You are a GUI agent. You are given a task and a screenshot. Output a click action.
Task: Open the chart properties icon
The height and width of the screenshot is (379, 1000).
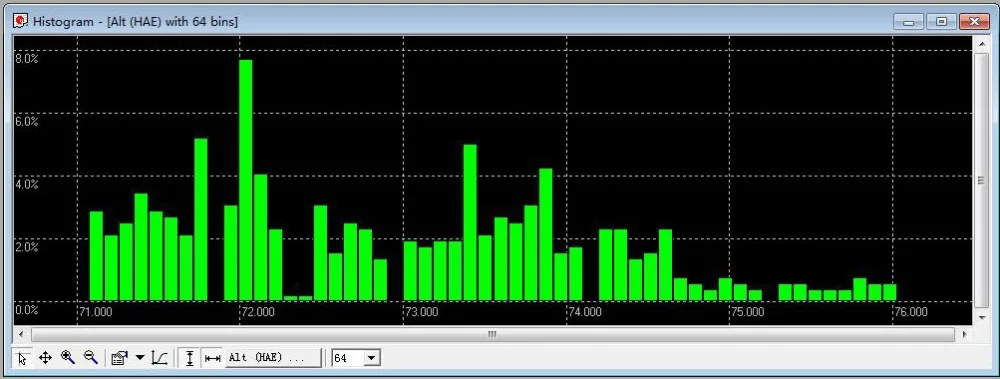coord(119,358)
